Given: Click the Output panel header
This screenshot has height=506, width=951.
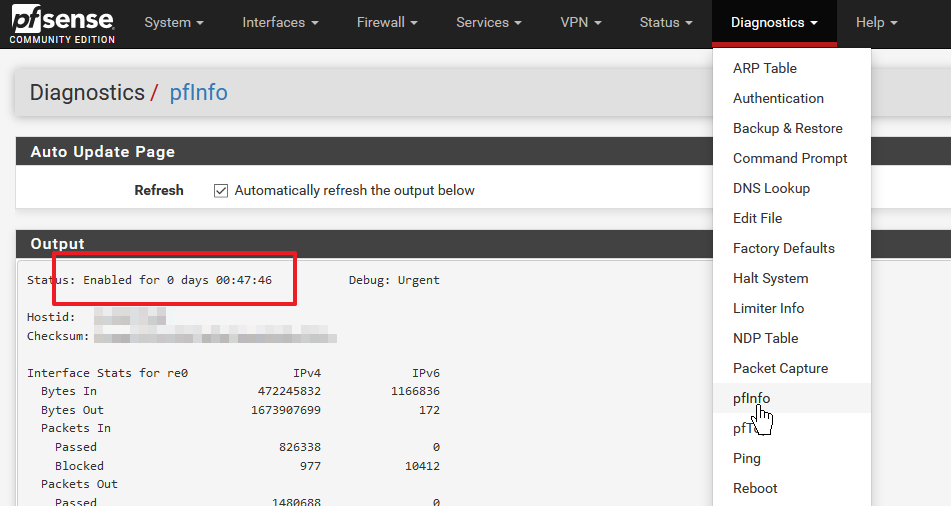Looking at the screenshot, I should click(x=364, y=244).
